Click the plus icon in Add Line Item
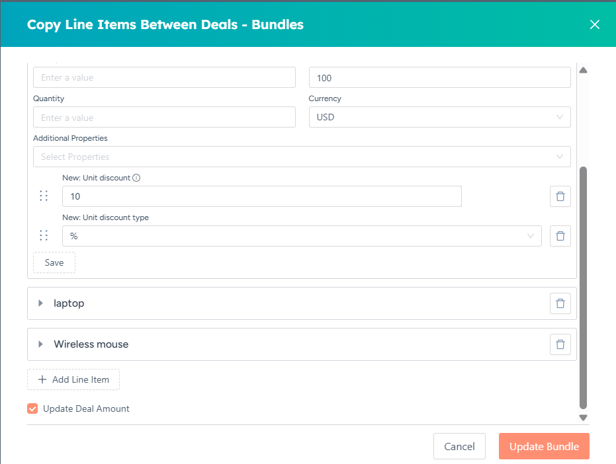 tap(42, 380)
